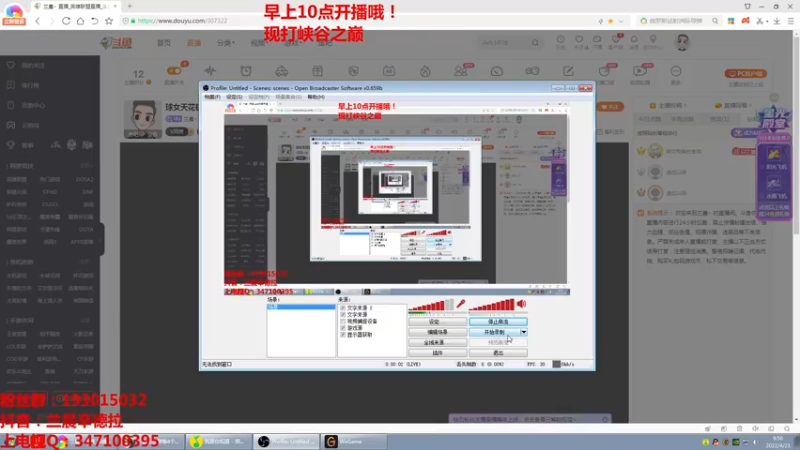Screen dimensions: 800x450
Task: Open 设定 menu in OBS menu bar
Action: [x=234, y=97]
